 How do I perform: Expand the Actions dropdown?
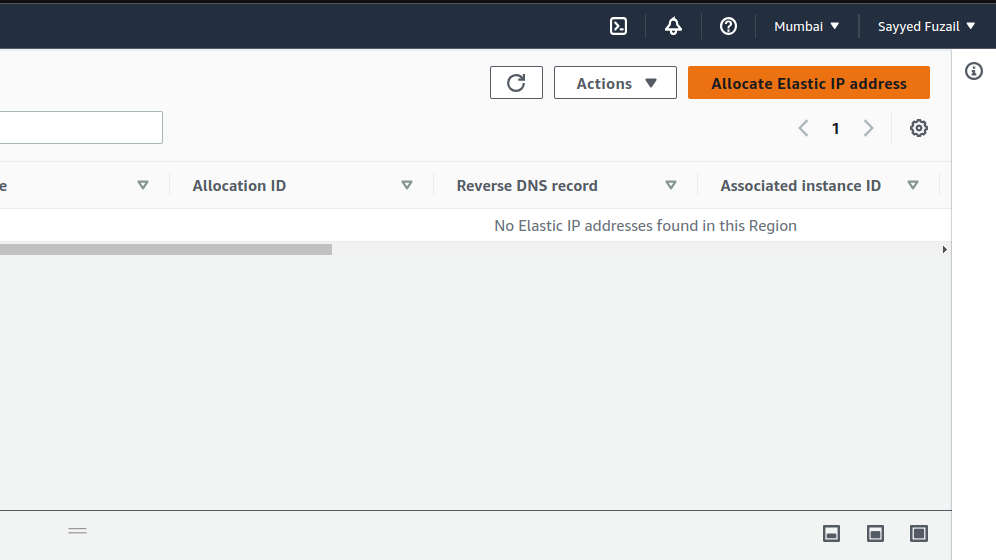tap(615, 83)
